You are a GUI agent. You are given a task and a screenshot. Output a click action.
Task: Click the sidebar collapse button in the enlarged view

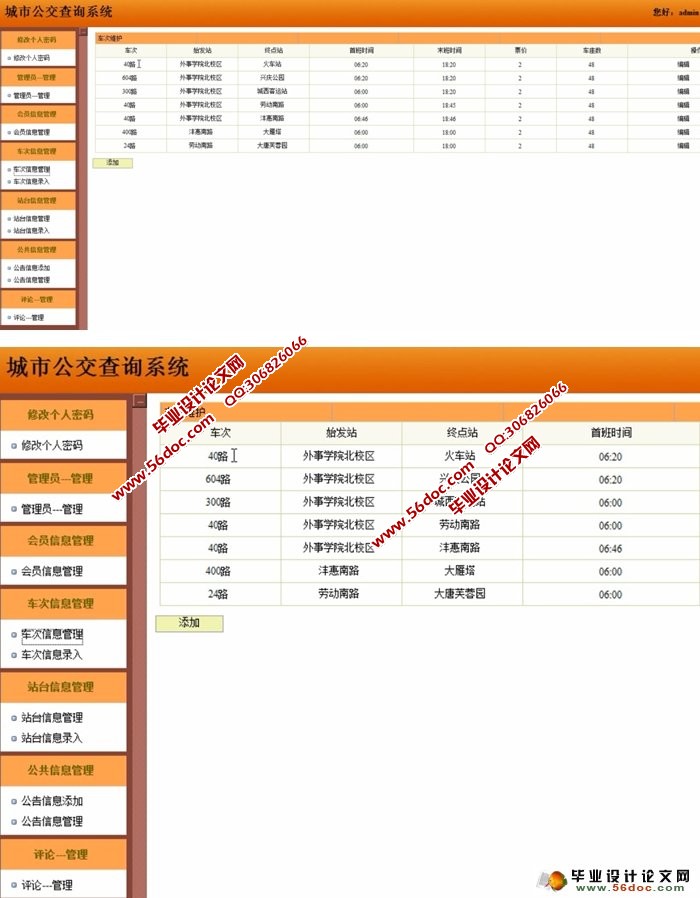point(140,401)
